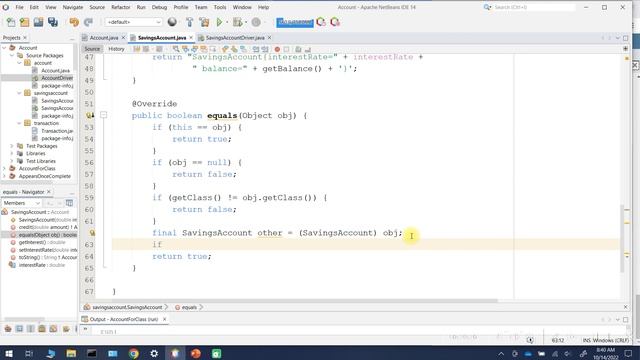
Task: Open the Members dropdown in Navigator
Action: coord(21,203)
